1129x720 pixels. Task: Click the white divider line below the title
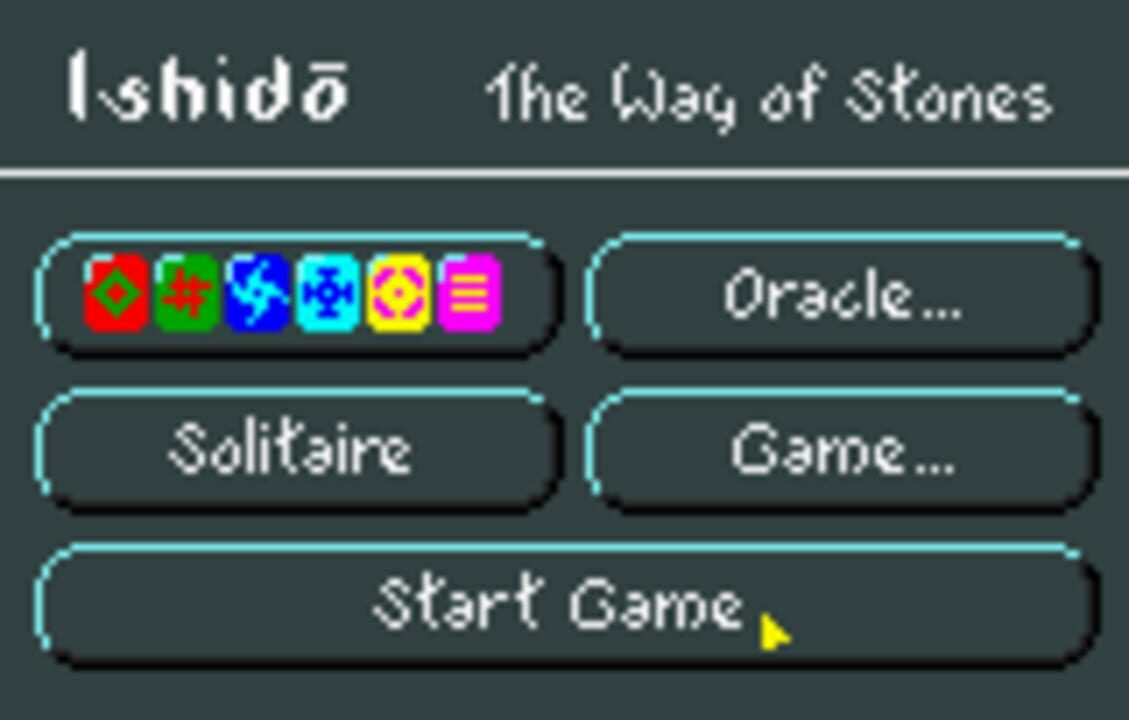point(564,174)
